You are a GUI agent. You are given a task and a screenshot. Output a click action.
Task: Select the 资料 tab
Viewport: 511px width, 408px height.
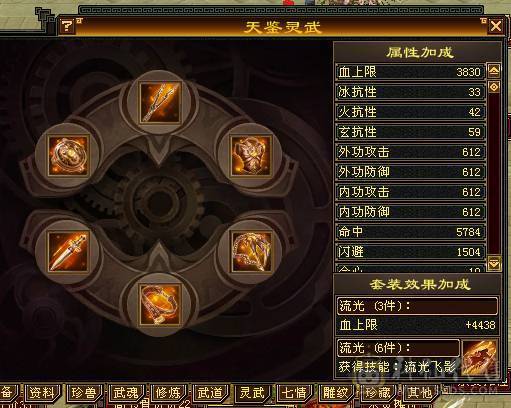(41, 393)
